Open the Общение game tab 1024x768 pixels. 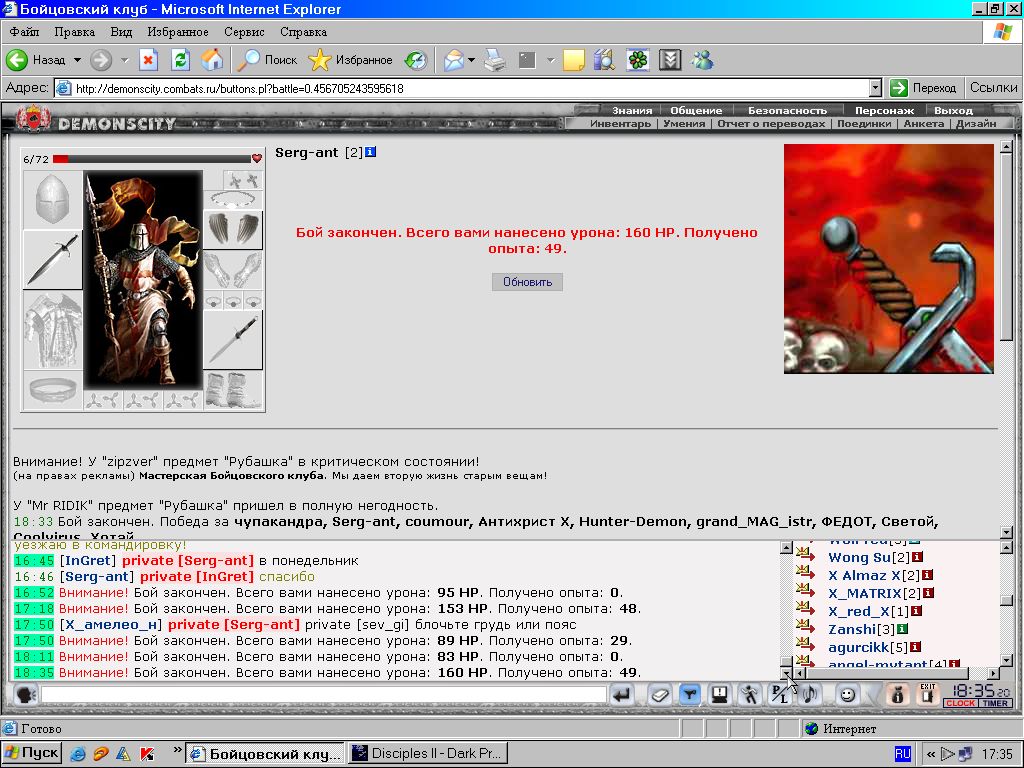(696, 110)
